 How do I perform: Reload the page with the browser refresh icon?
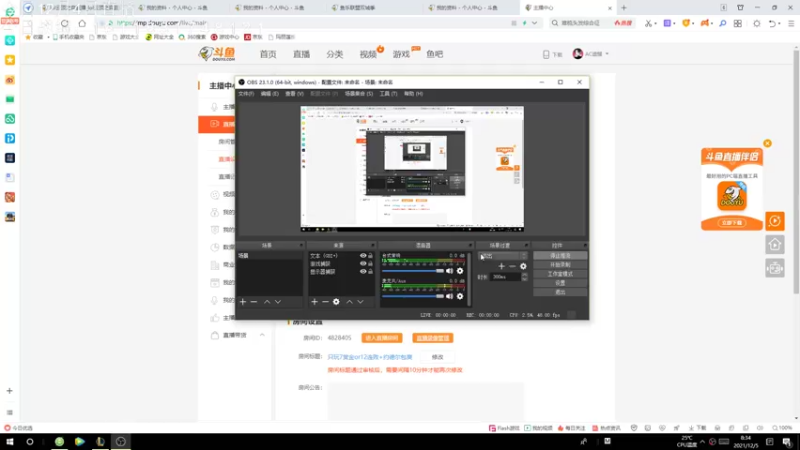coord(64,23)
